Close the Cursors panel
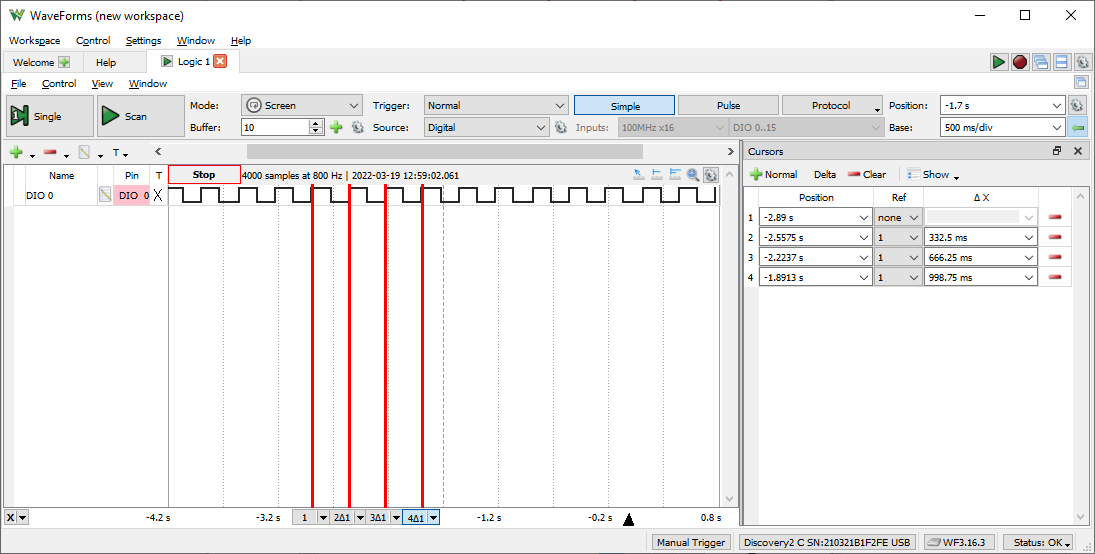Image resolution: width=1095 pixels, height=554 pixels. click(1078, 151)
